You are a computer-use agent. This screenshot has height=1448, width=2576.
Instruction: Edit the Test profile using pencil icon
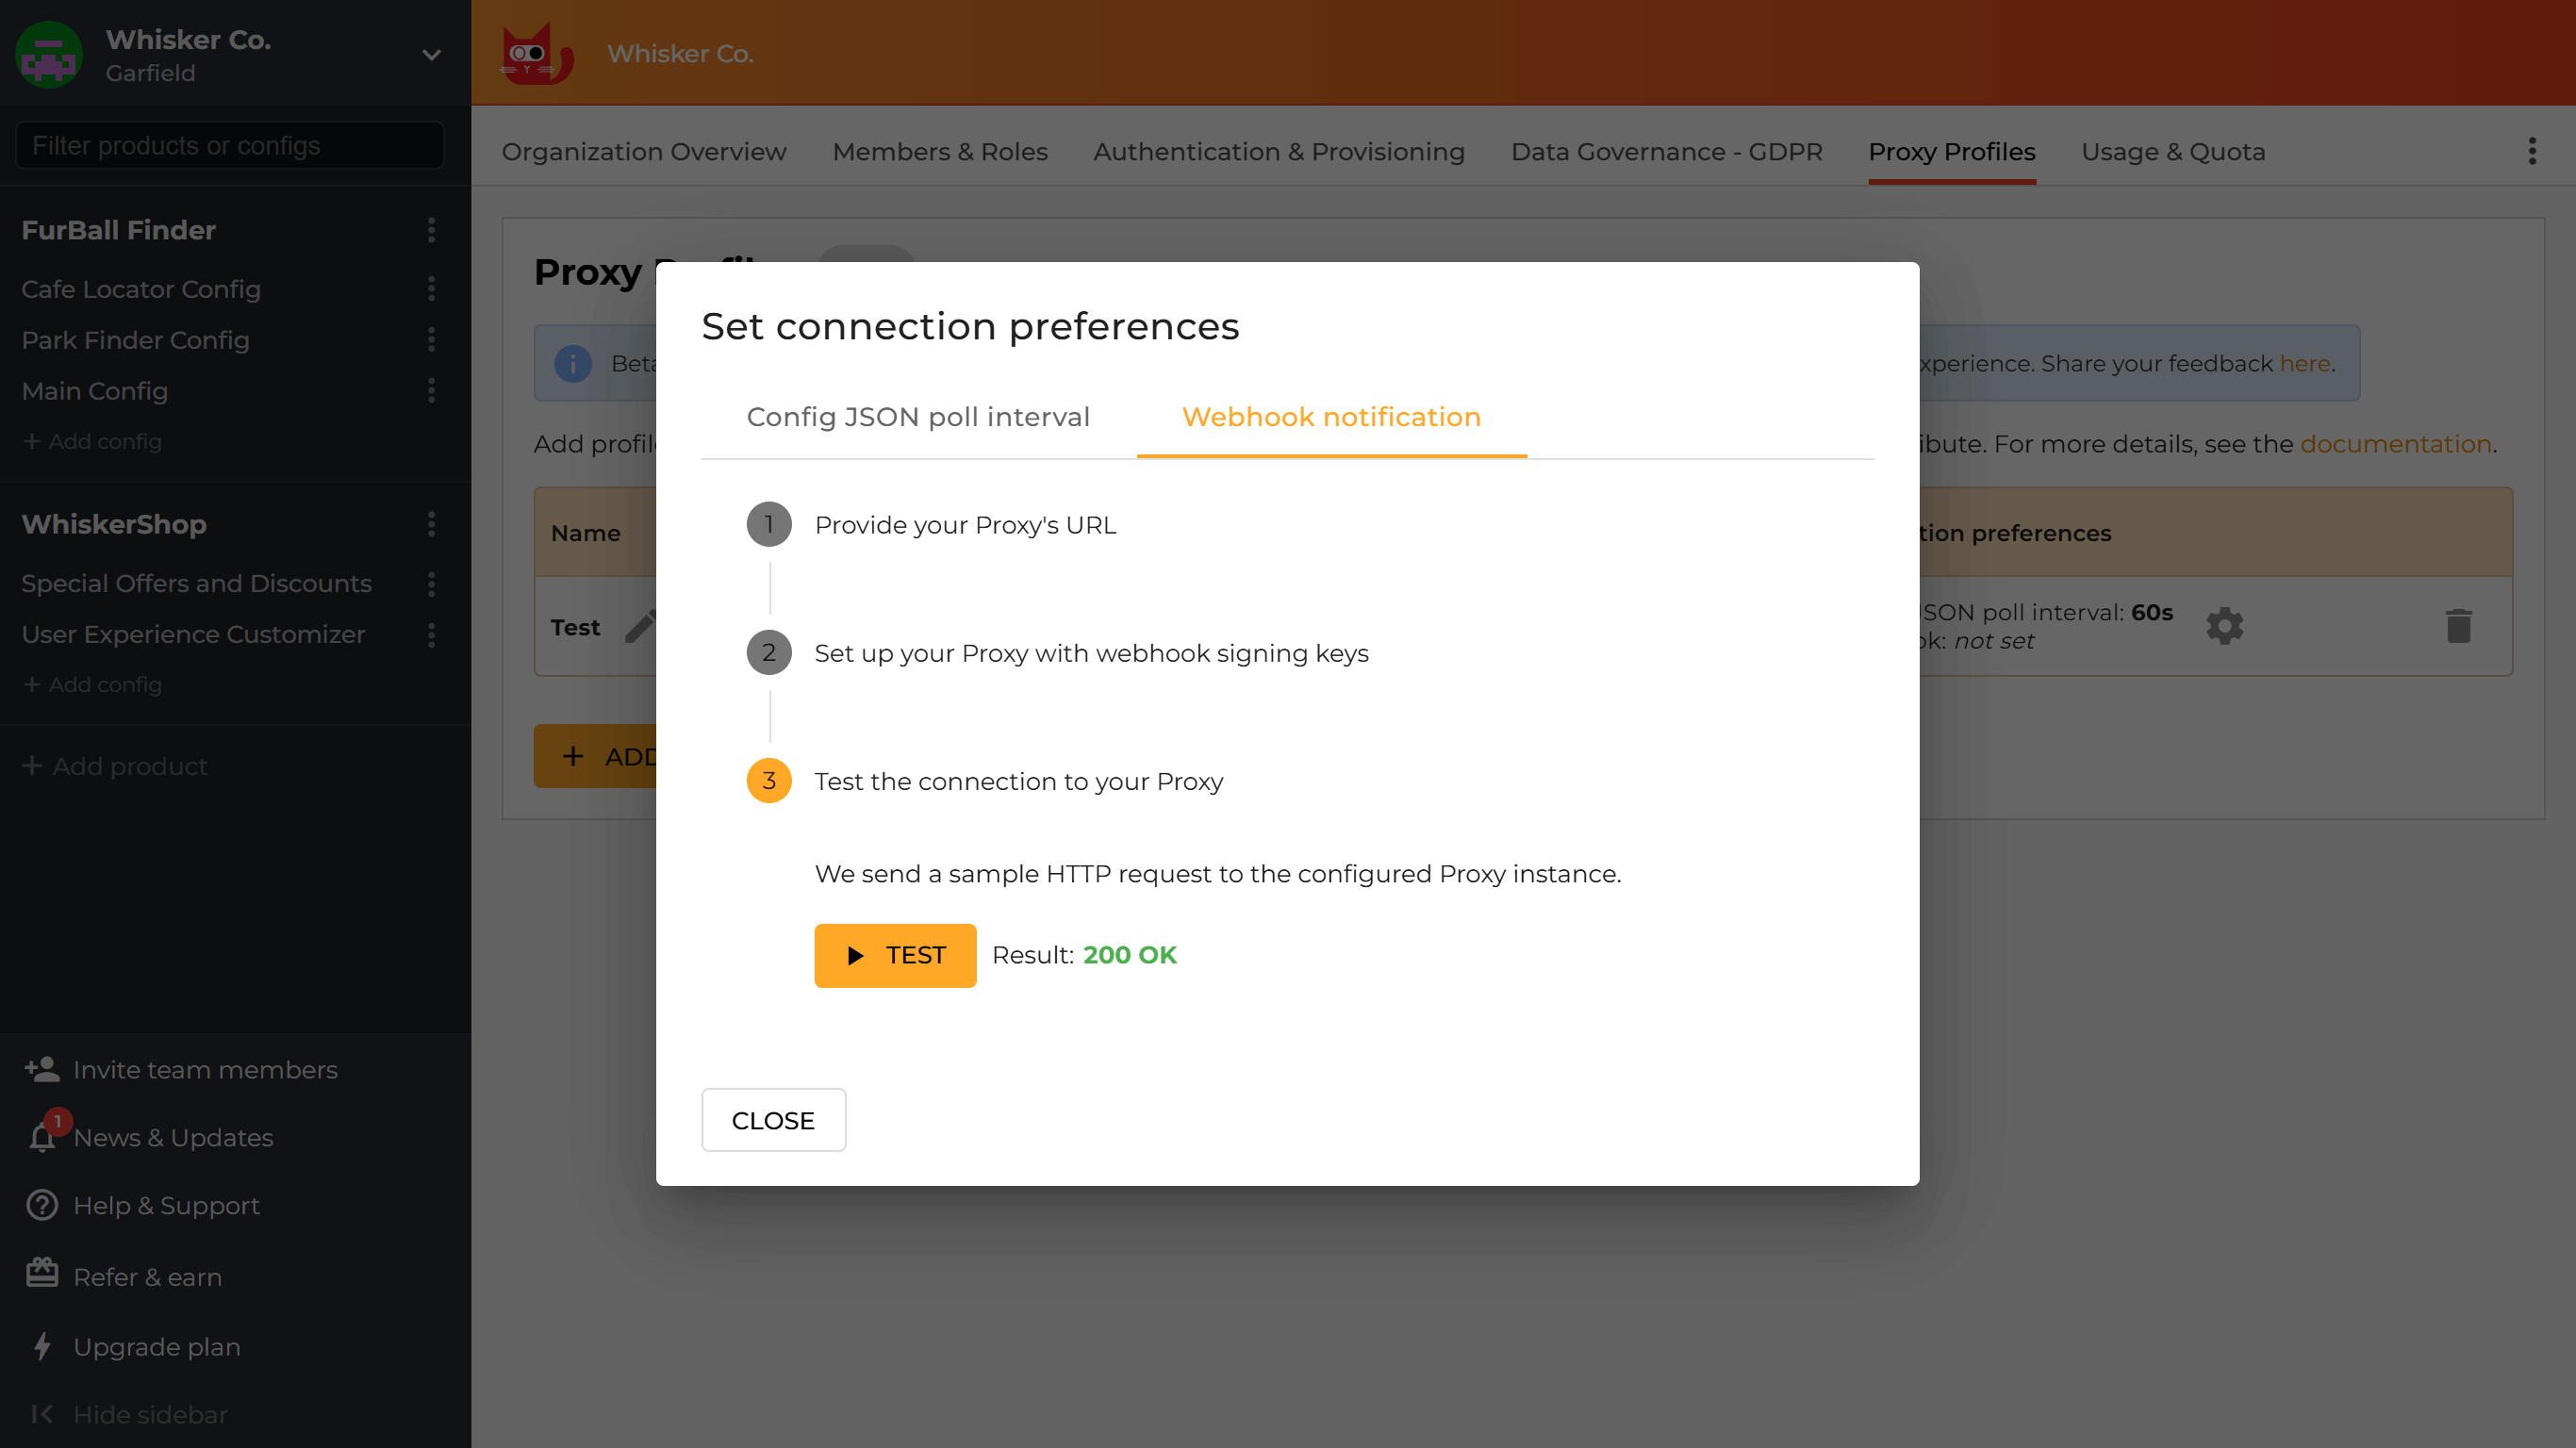click(x=641, y=626)
